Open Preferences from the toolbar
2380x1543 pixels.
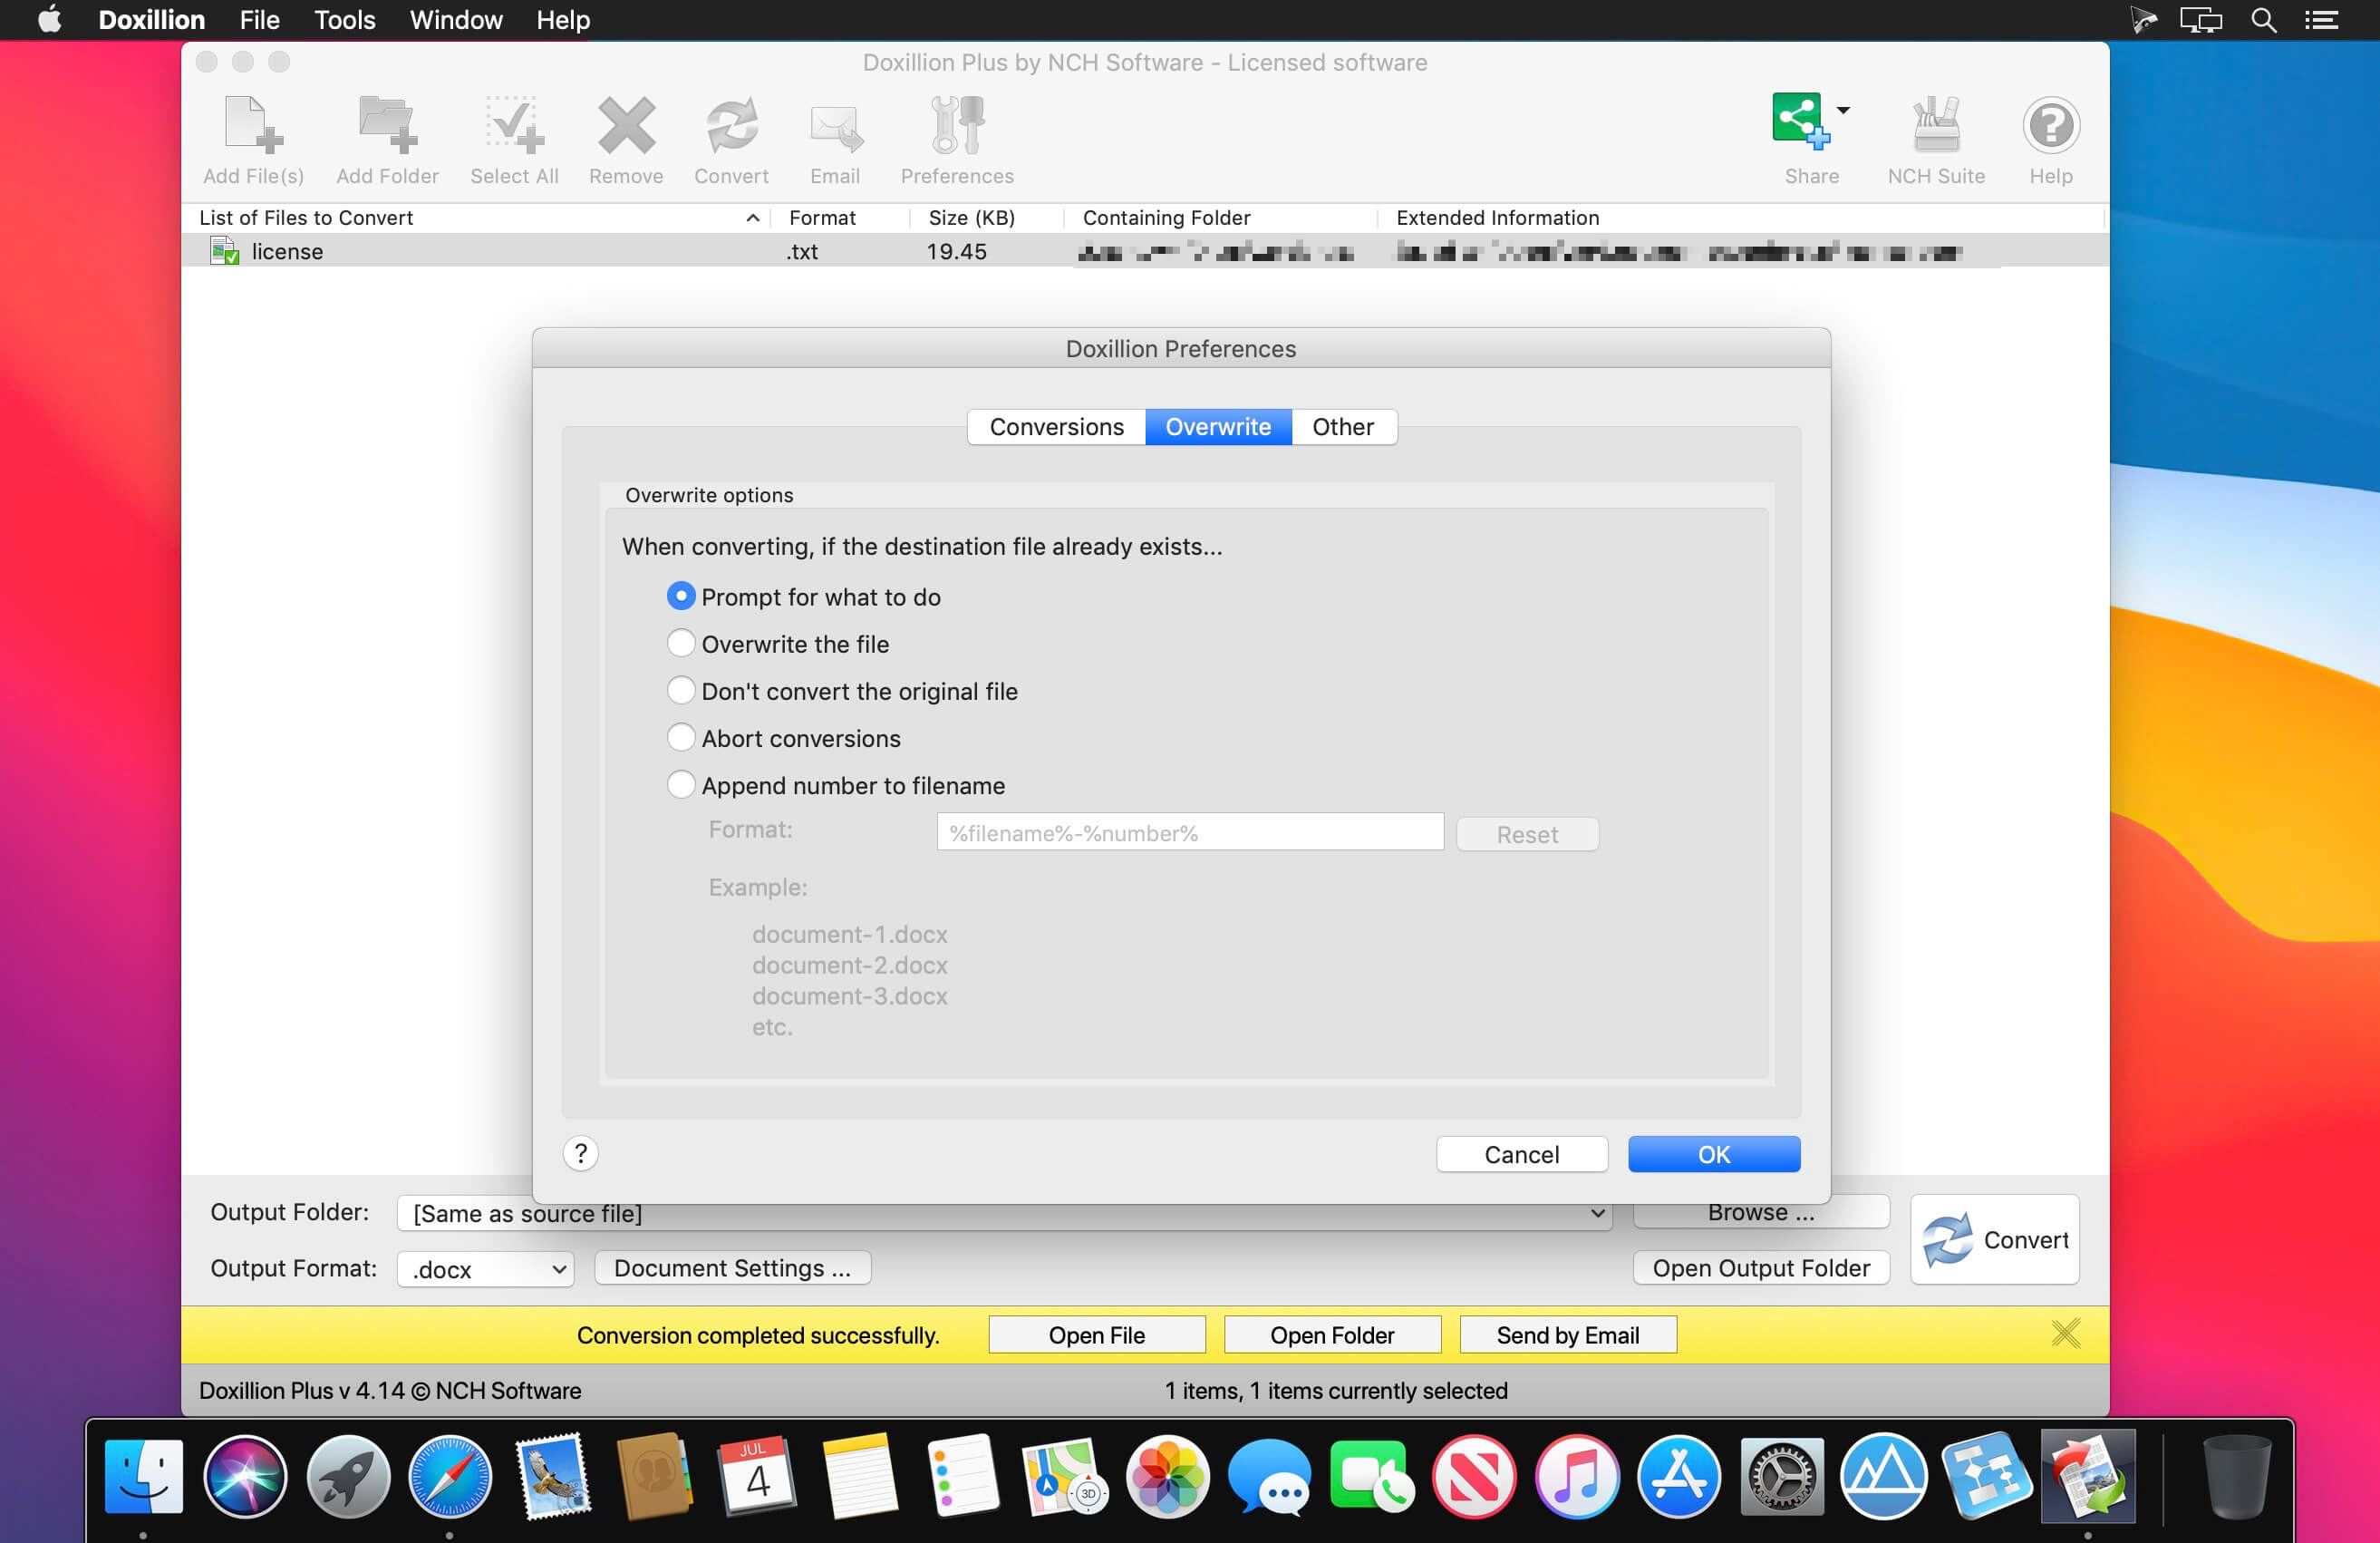[x=957, y=126]
